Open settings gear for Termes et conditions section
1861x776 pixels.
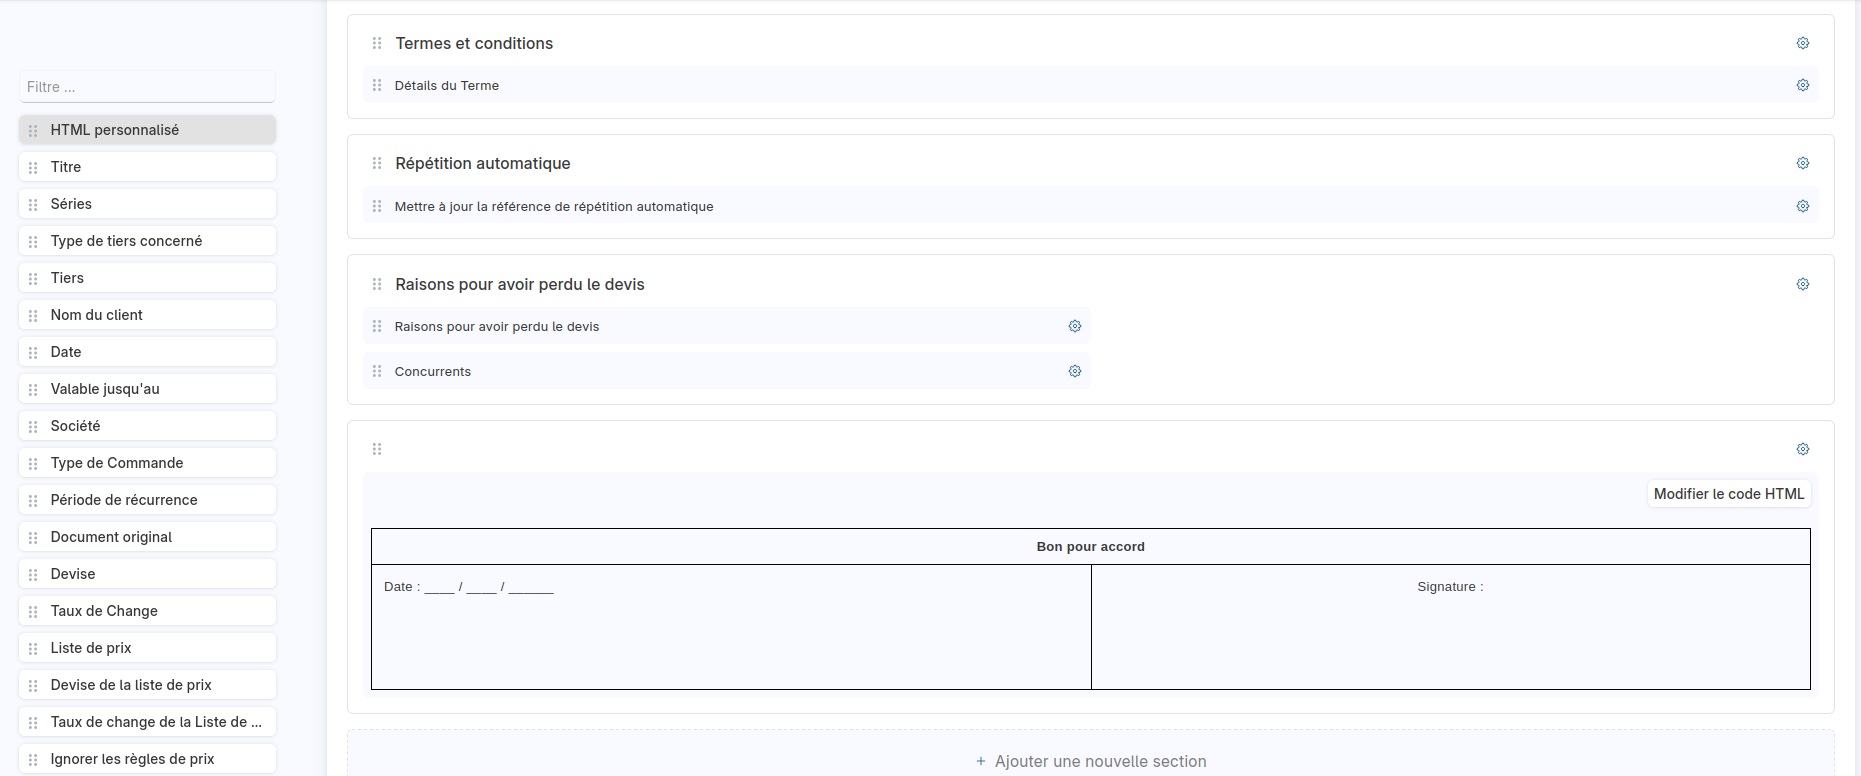click(x=1802, y=43)
